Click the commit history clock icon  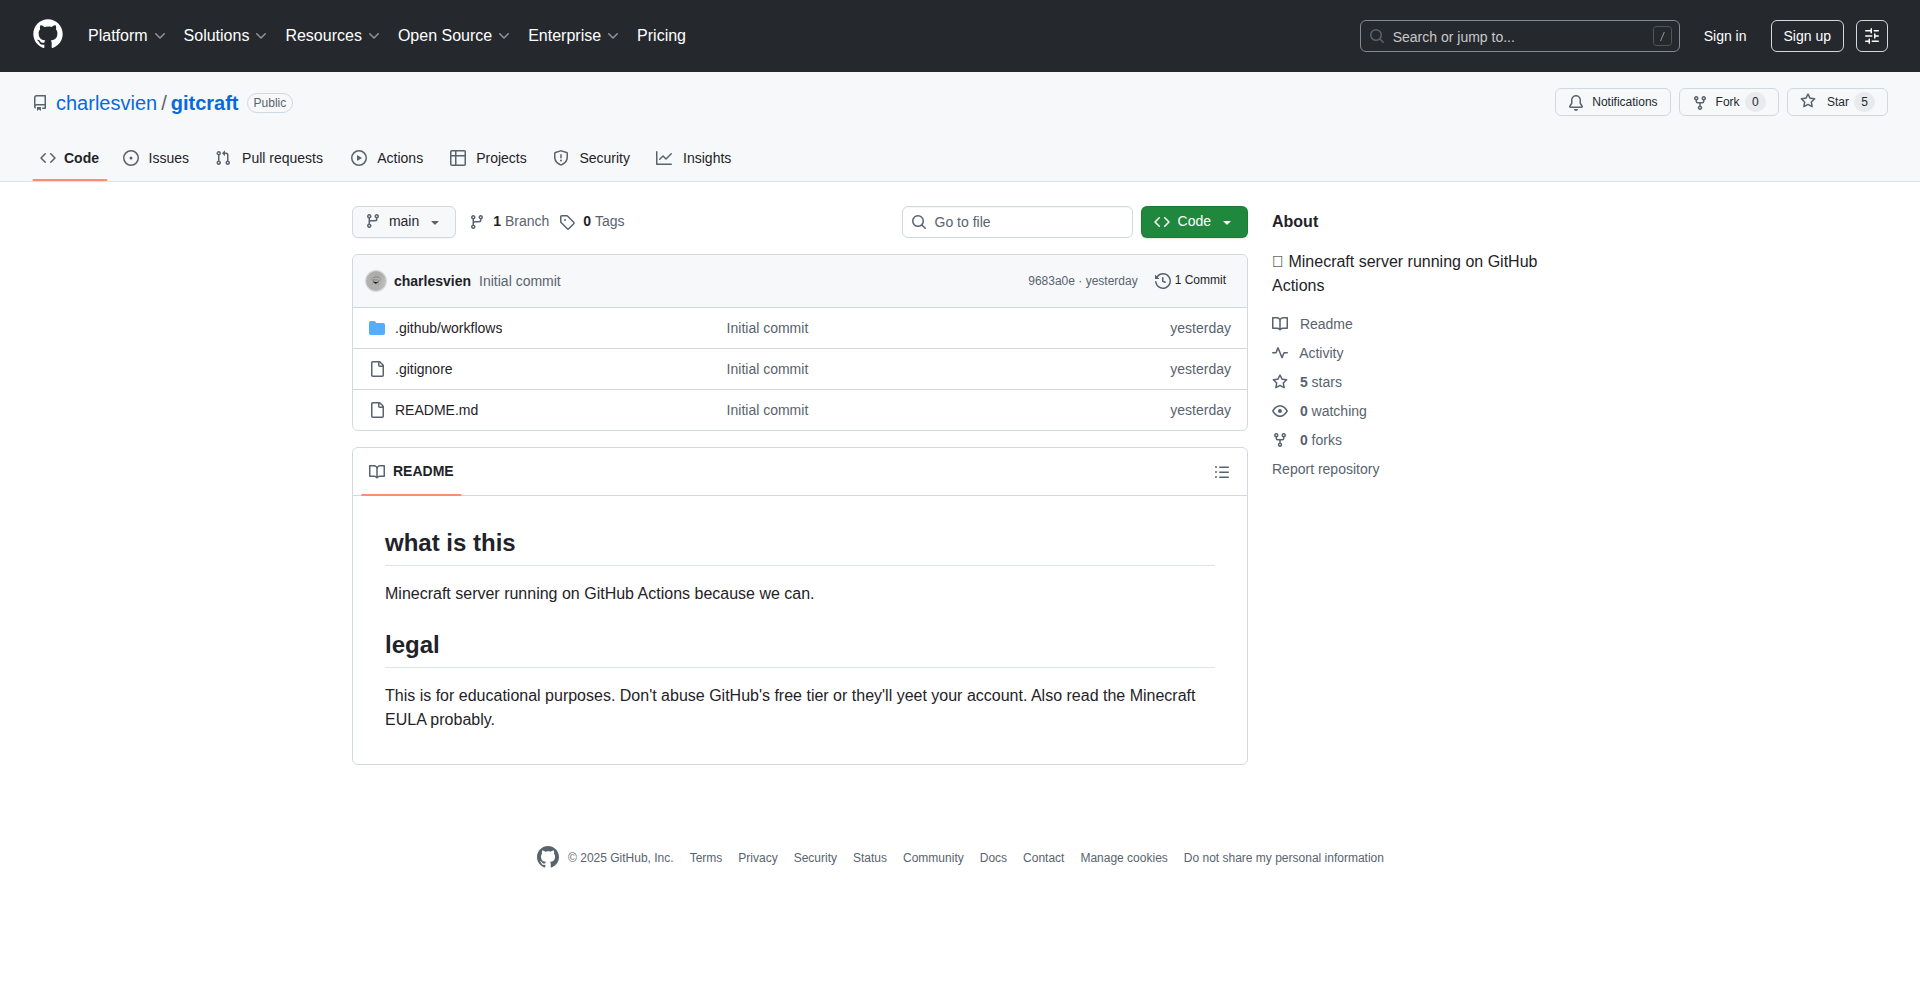pos(1161,281)
